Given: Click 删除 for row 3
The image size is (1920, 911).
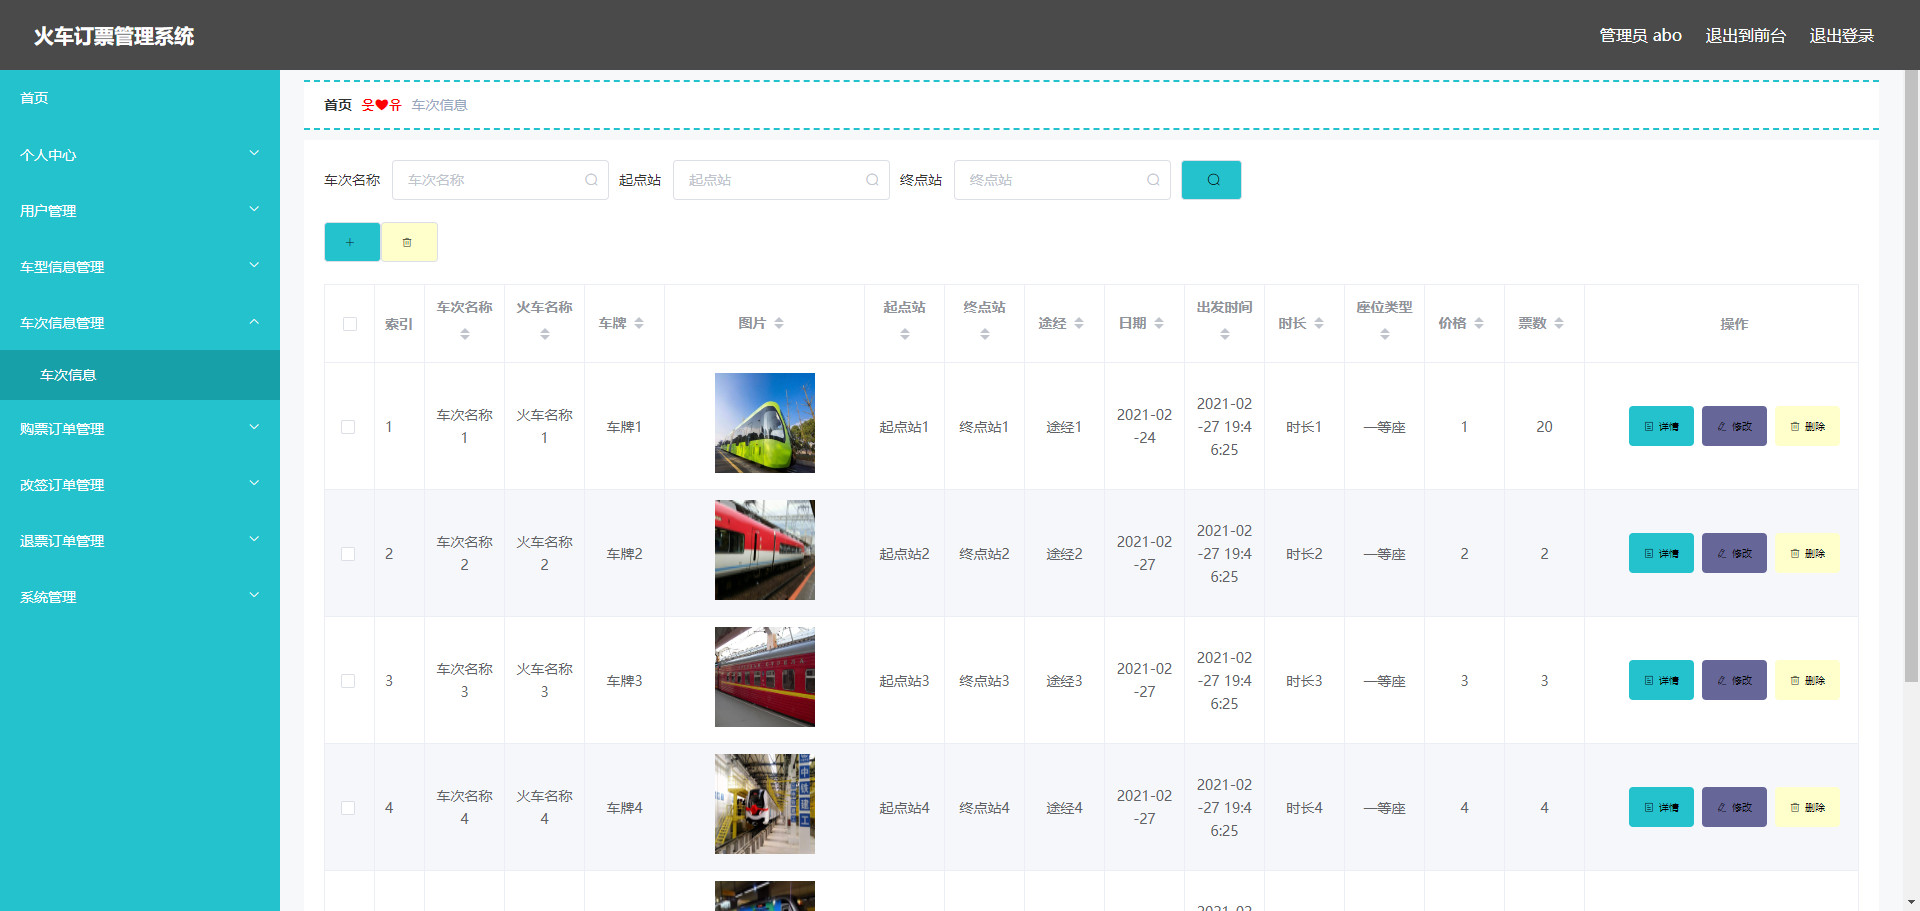Looking at the screenshot, I should tap(1807, 680).
